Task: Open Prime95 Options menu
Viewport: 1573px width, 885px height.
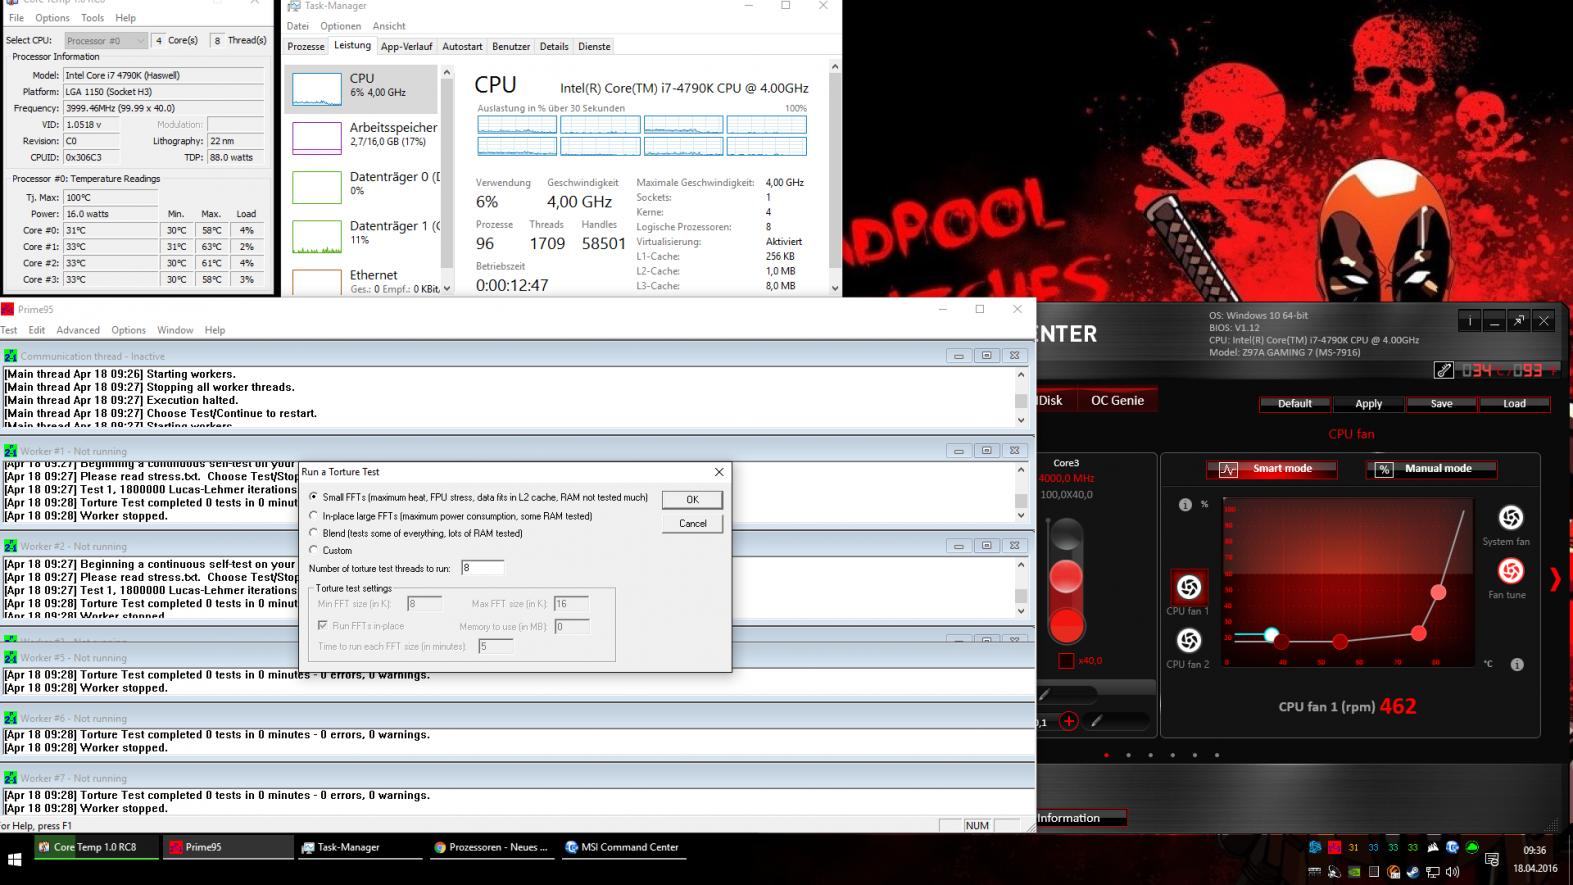Action: [x=128, y=330]
